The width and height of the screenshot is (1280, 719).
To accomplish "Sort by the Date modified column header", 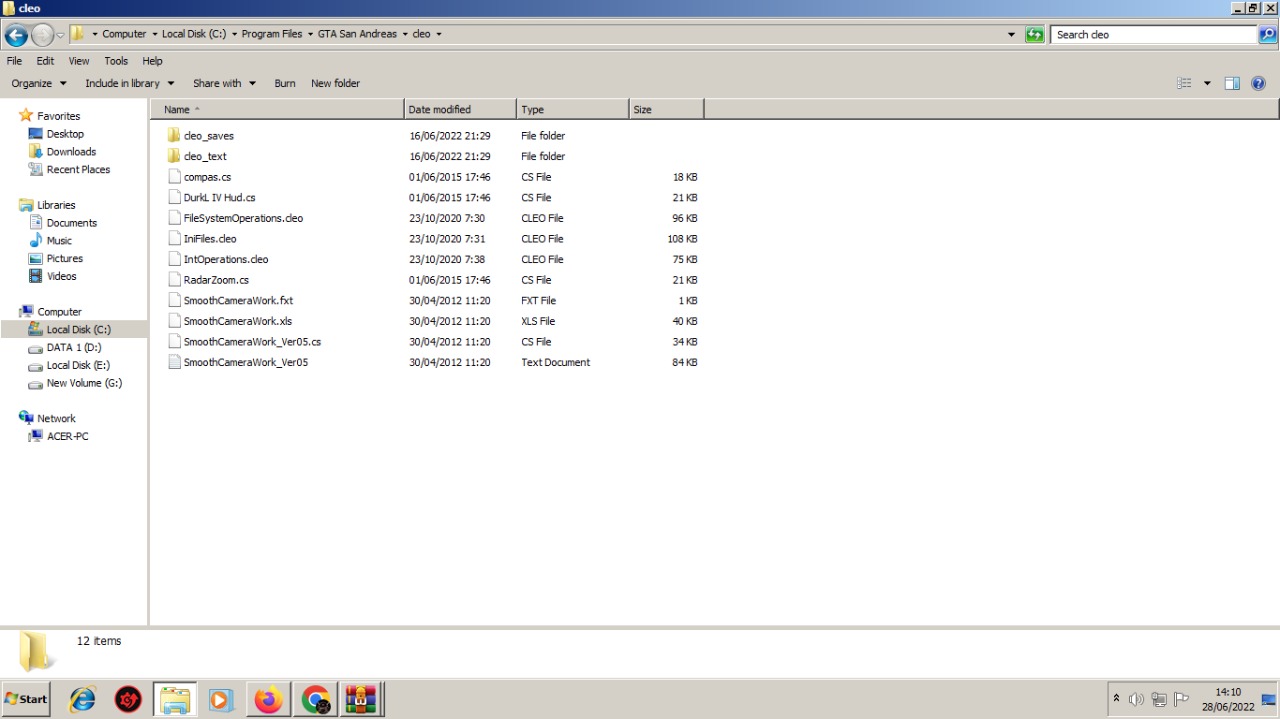I will click(x=460, y=109).
